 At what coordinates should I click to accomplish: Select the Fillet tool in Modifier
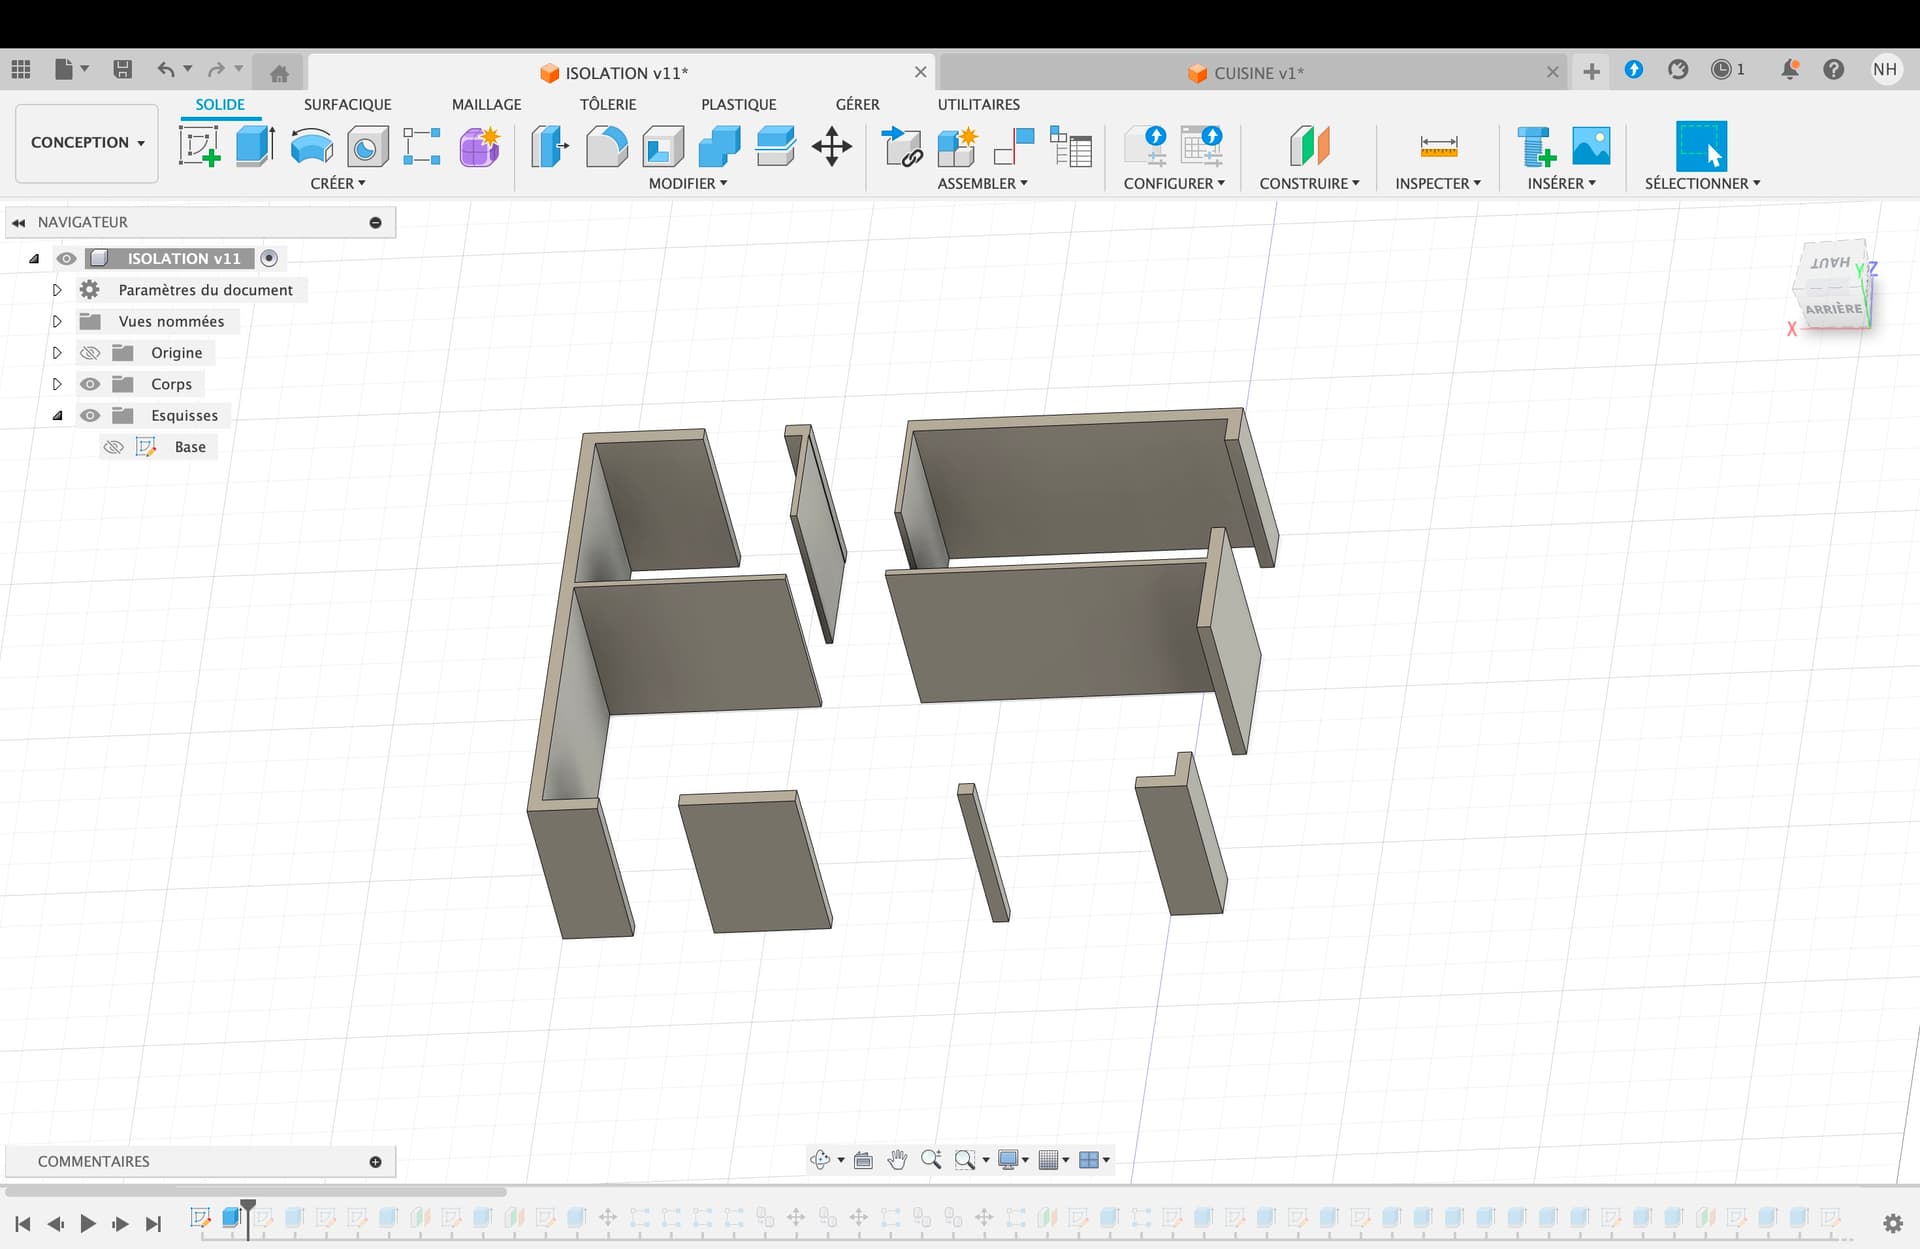606,147
